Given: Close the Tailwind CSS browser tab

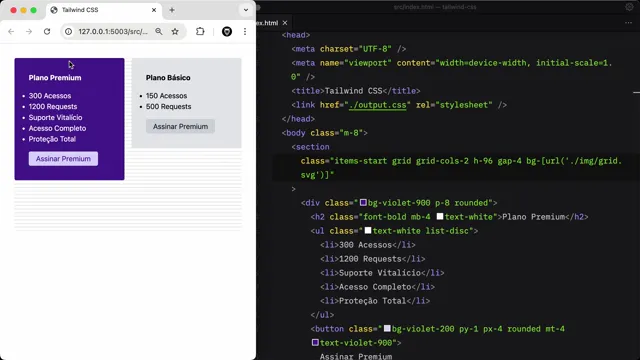Looking at the screenshot, I should point(154,10).
